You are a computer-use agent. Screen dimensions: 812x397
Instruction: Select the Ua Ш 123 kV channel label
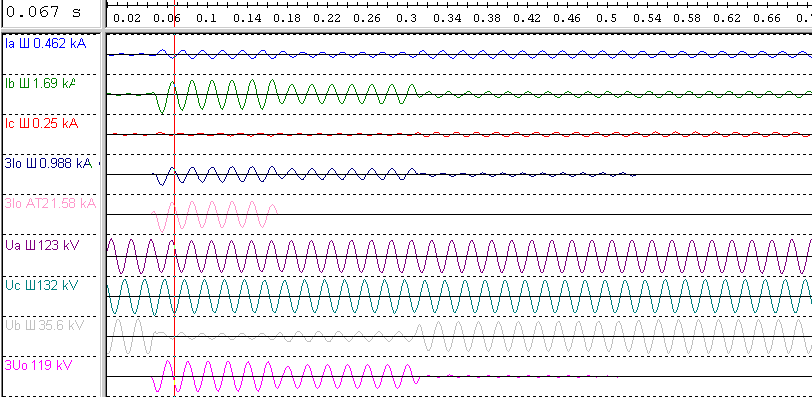(42, 244)
